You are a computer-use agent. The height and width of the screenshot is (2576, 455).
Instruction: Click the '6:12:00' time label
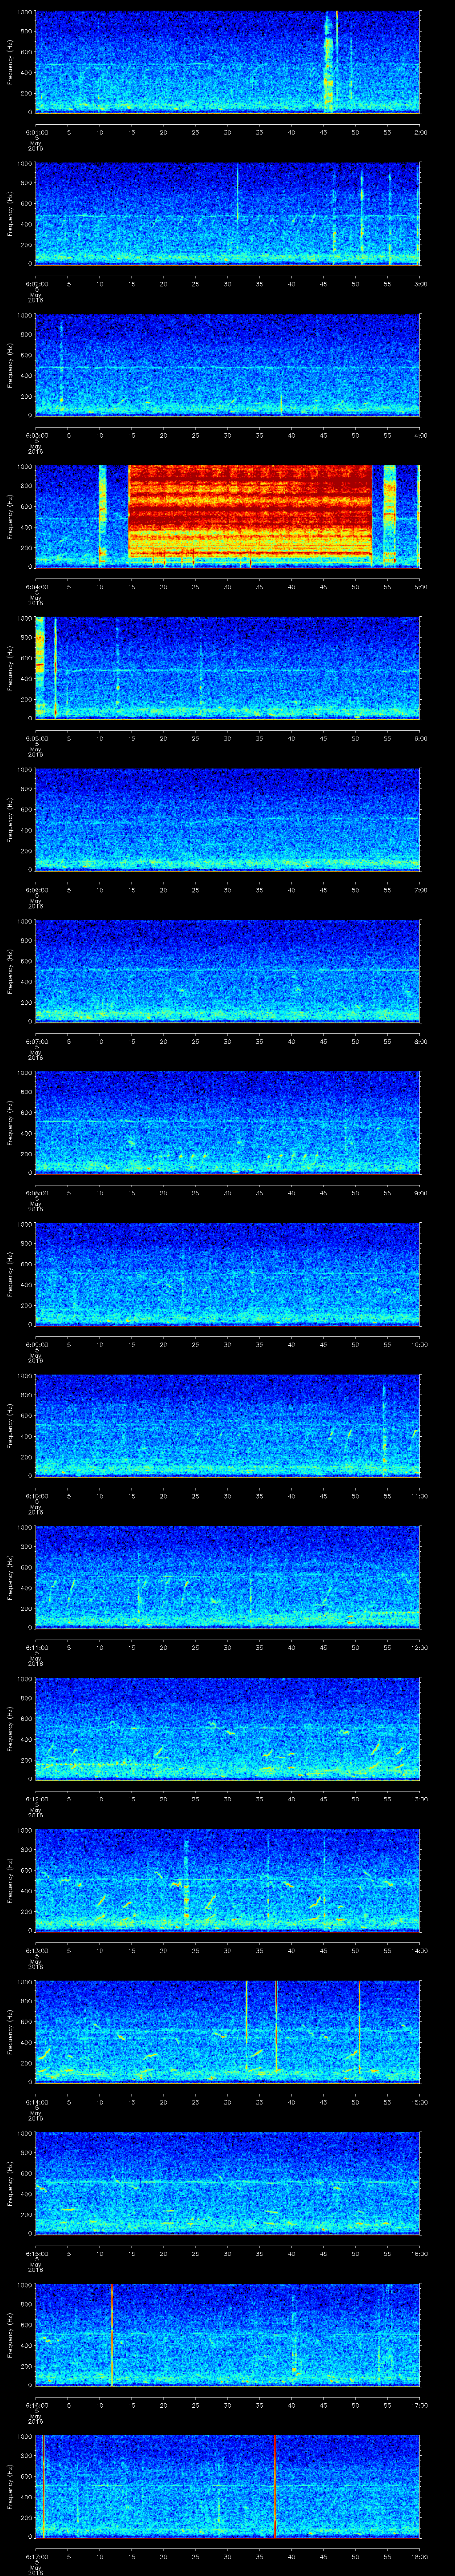click(x=36, y=1798)
